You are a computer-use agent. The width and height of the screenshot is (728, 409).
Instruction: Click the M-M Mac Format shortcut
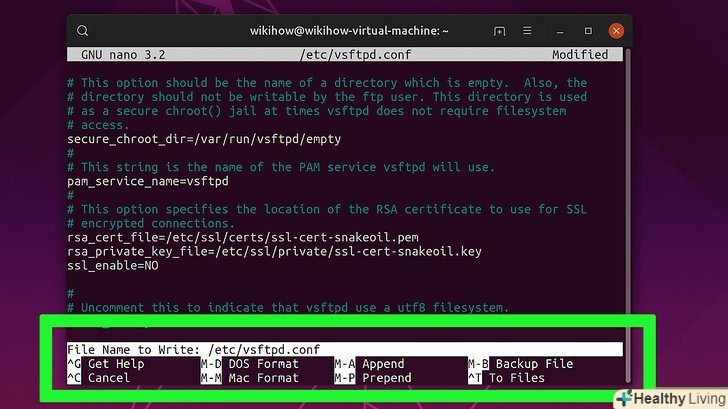coord(250,377)
